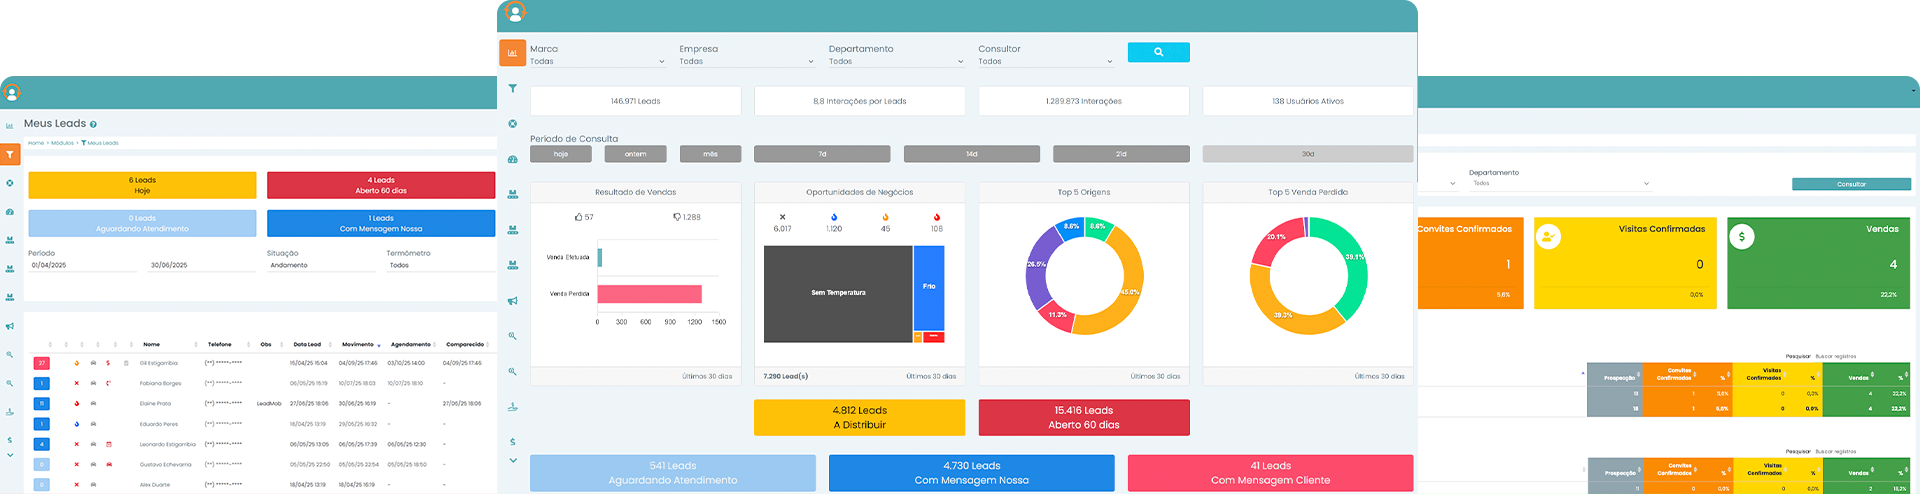1920x494 pixels.
Task: Open the Departamento dropdown in center dashboard
Action: 896,62
